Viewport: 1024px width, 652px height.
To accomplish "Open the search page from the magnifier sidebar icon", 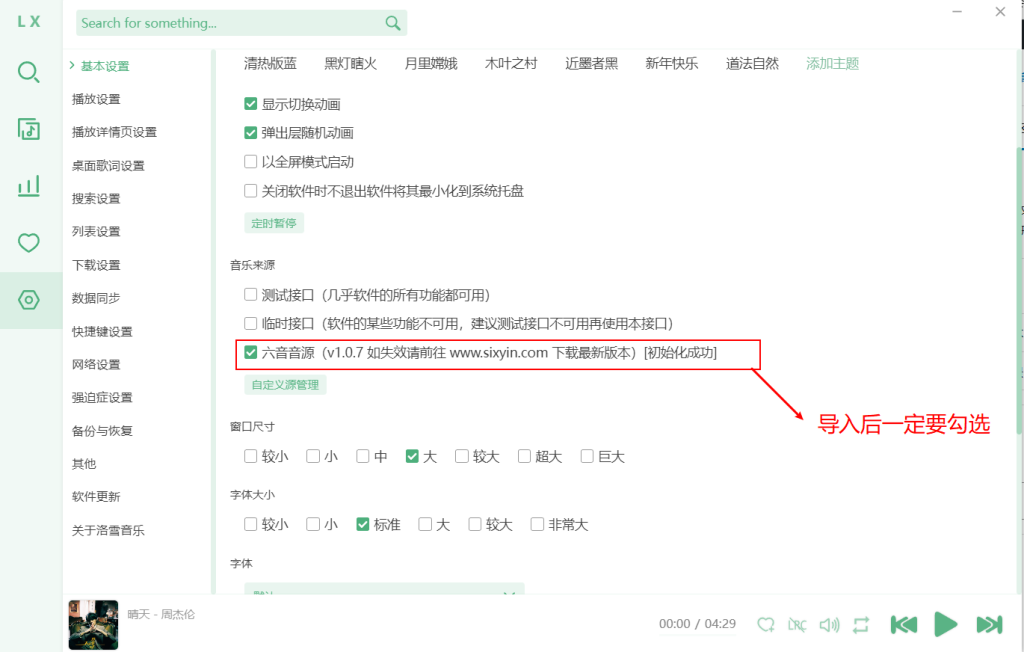I will click(28, 72).
